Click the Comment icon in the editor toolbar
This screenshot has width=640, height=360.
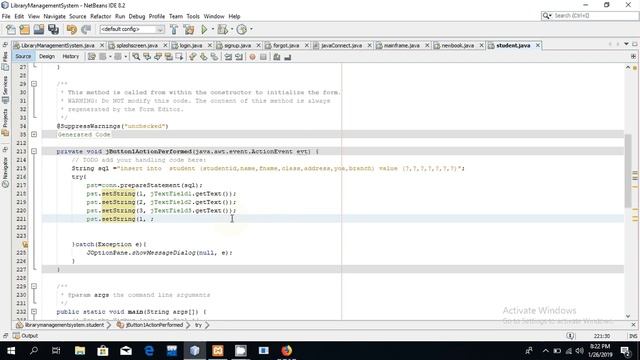click(277, 57)
